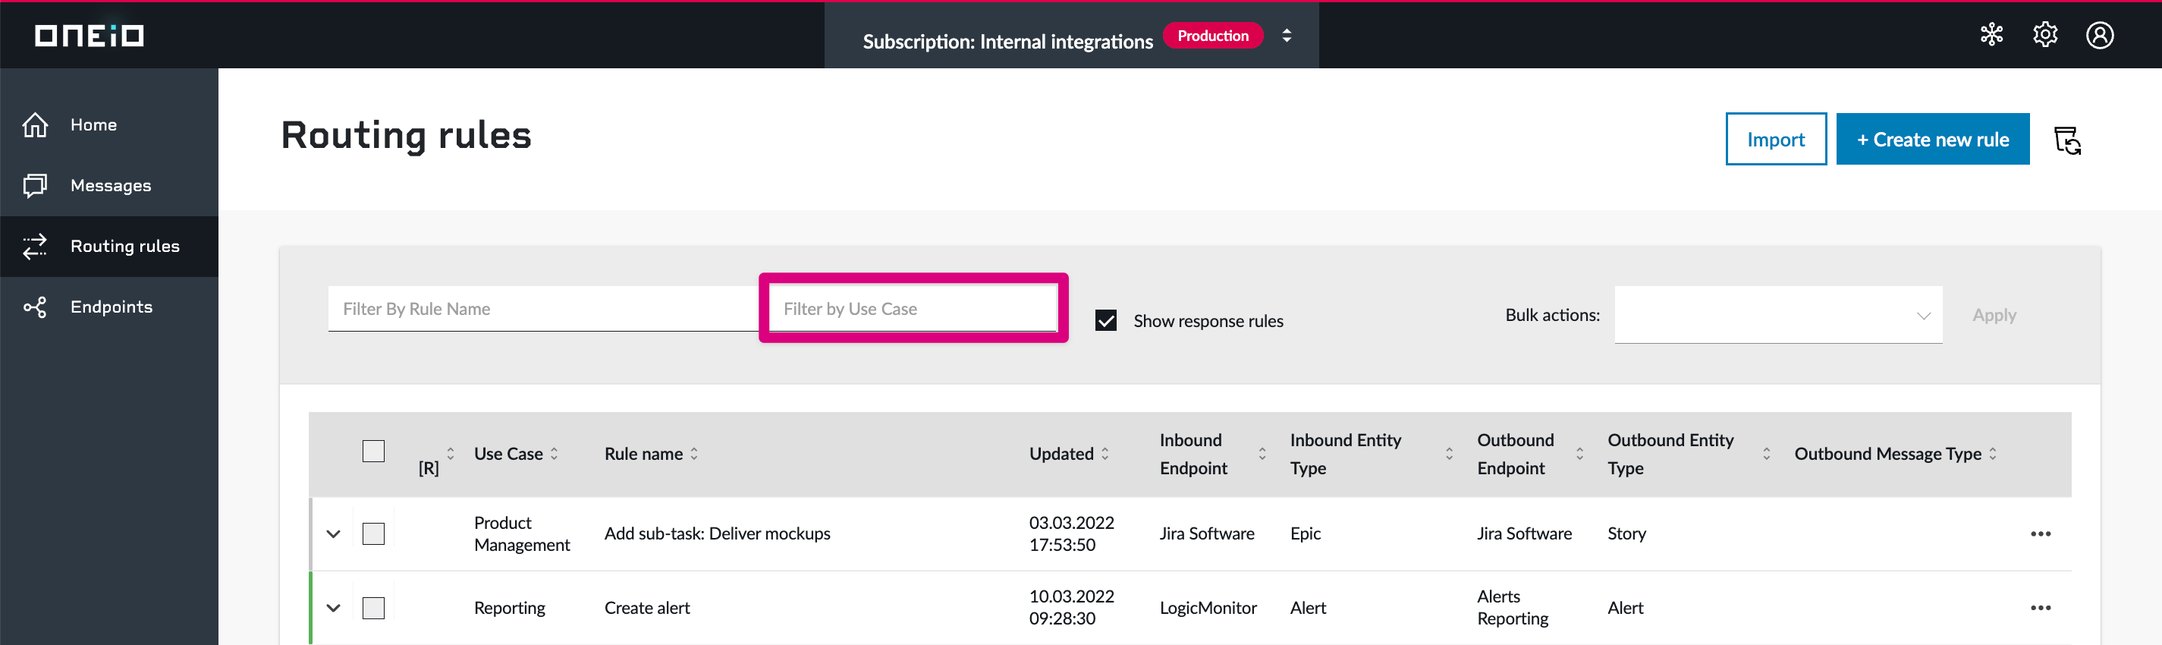
Task: Select all rules with header checkbox
Action: (374, 452)
